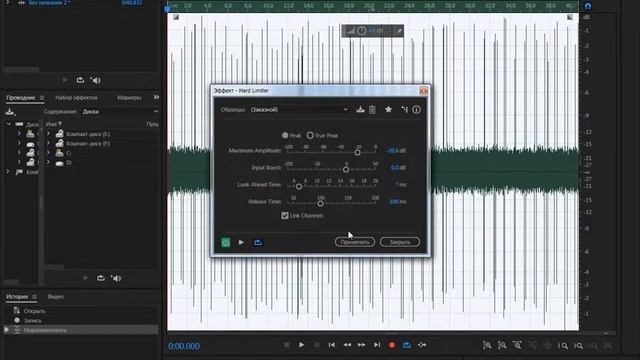Rewind using the transport bar
This screenshot has width=640, height=360.
click(x=347, y=345)
